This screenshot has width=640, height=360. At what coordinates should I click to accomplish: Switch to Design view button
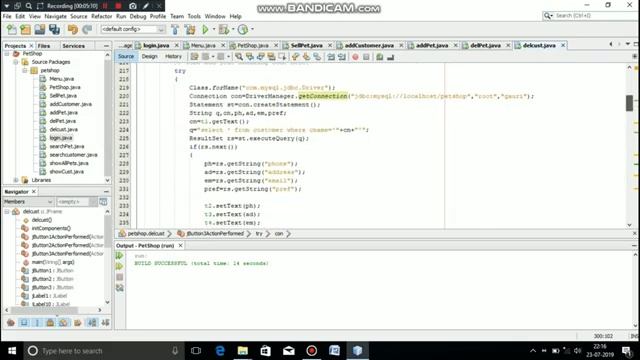pyautogui.click(x=149, y=56)
